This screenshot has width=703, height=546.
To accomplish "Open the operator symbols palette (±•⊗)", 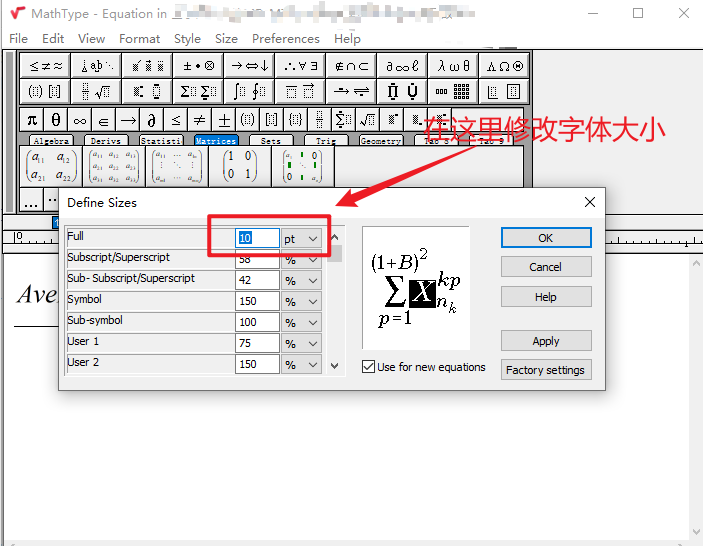I will pos(199,66).
